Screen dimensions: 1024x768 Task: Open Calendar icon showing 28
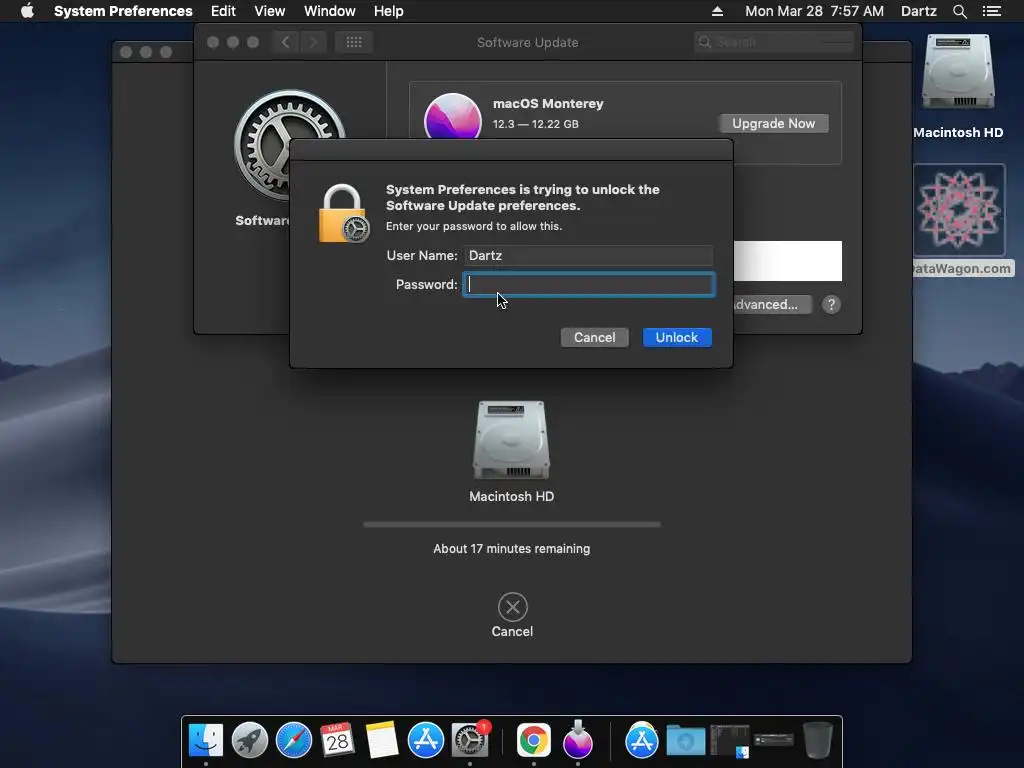coord(338,740)
